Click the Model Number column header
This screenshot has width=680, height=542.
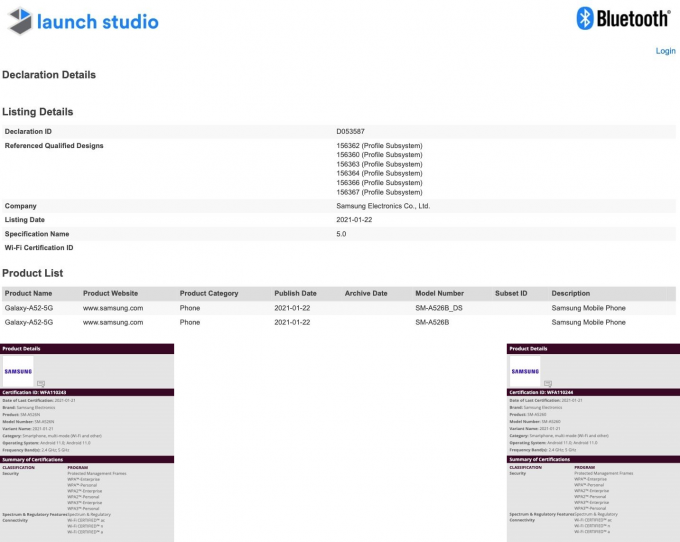439,294
